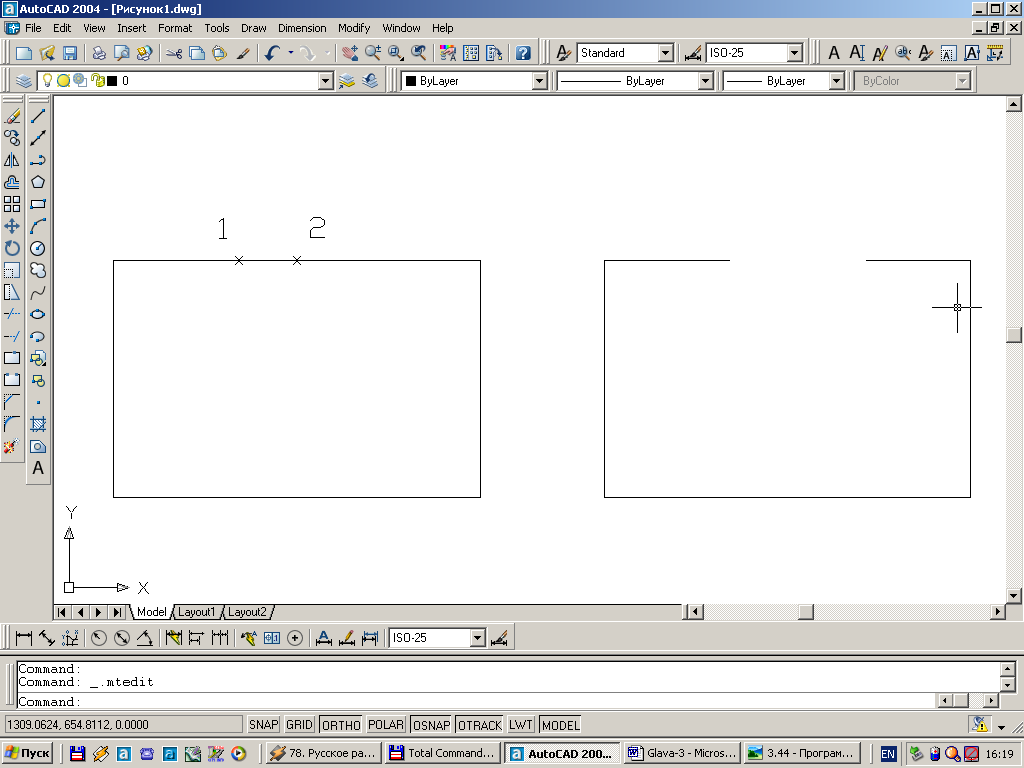The height and width of the screenshot is (768, 1024).
Task: Click the Angular Dimension icon
Action: [144, 638]
